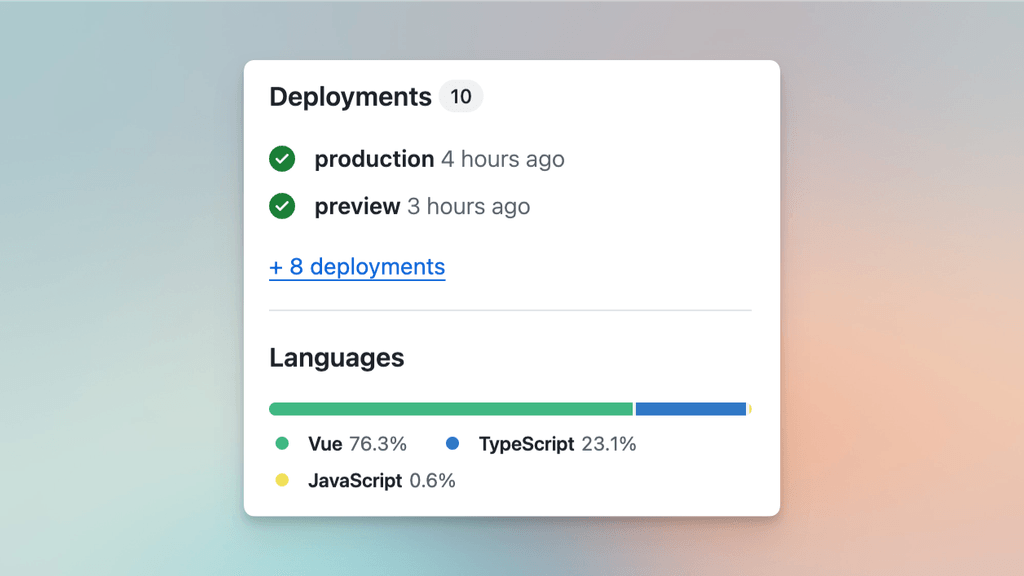The width and height of the screenshot is (1024, 576).
Task: Click the production deployment checkmark circle
Action: click(282, 159)
